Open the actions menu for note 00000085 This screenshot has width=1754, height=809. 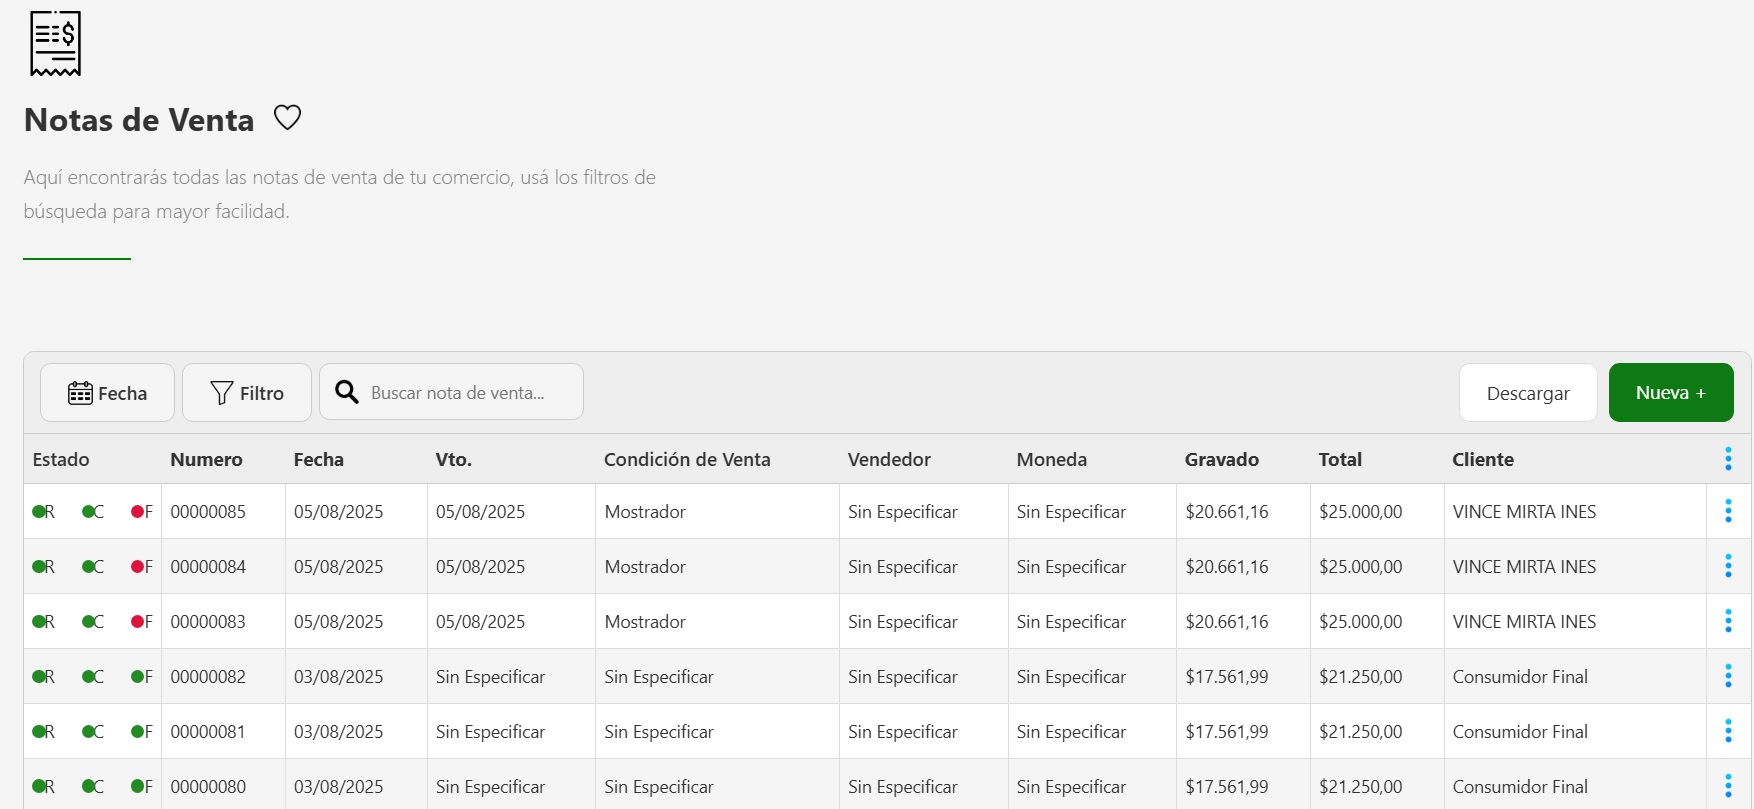click(x=1727, y=511)
